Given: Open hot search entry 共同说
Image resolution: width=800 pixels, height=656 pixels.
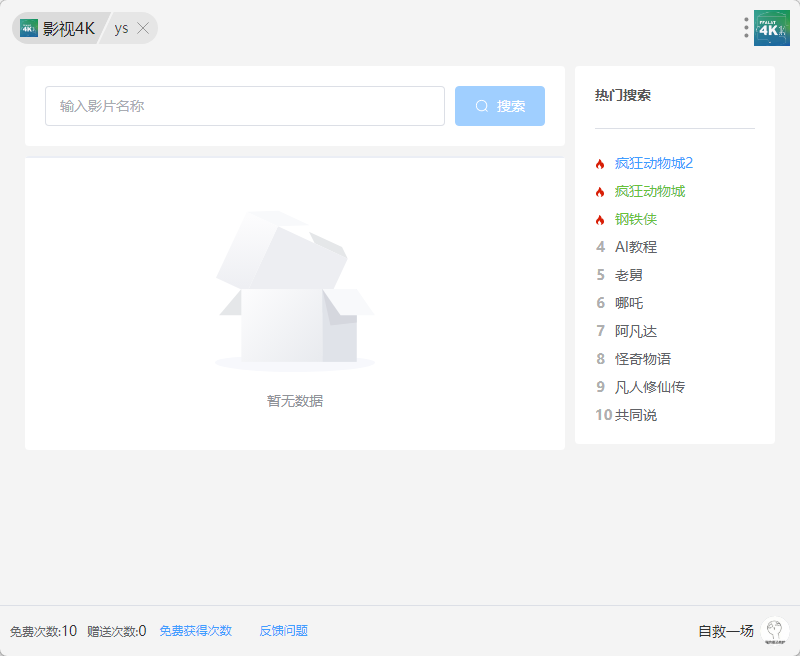Looking at the screenshot, I should (636, 415).
